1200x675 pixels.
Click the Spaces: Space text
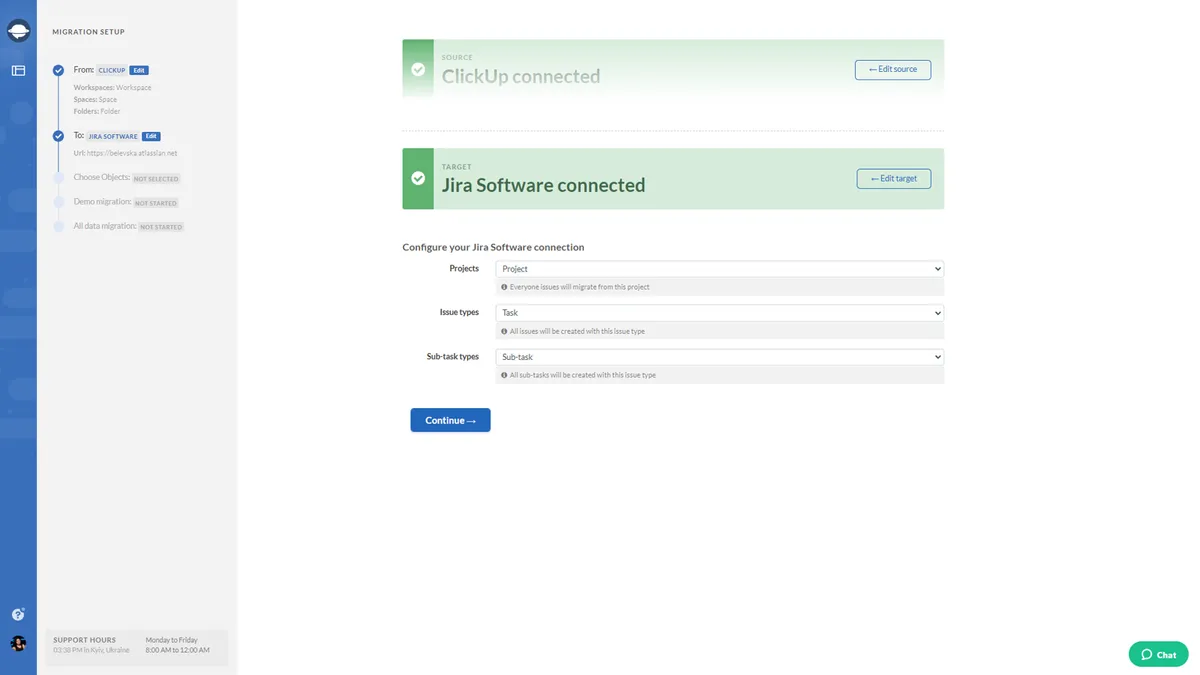tap(95, 100)
